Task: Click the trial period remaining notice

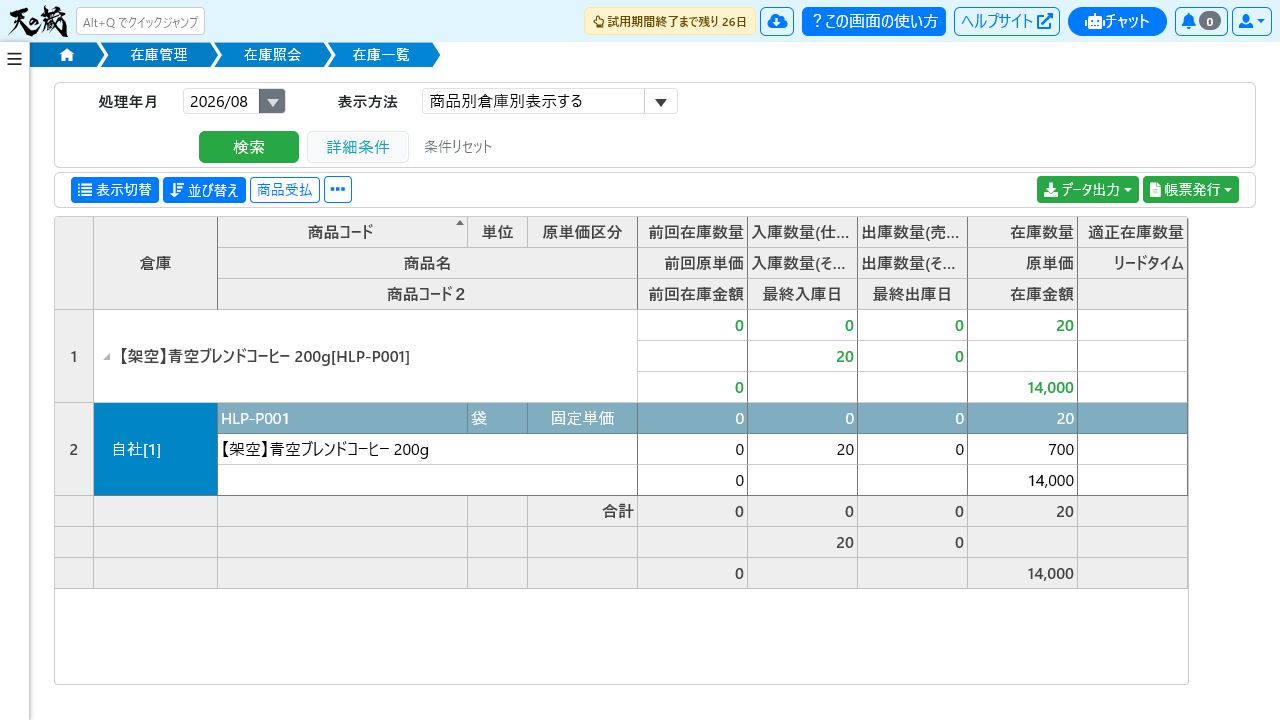Action: (670, 21)
